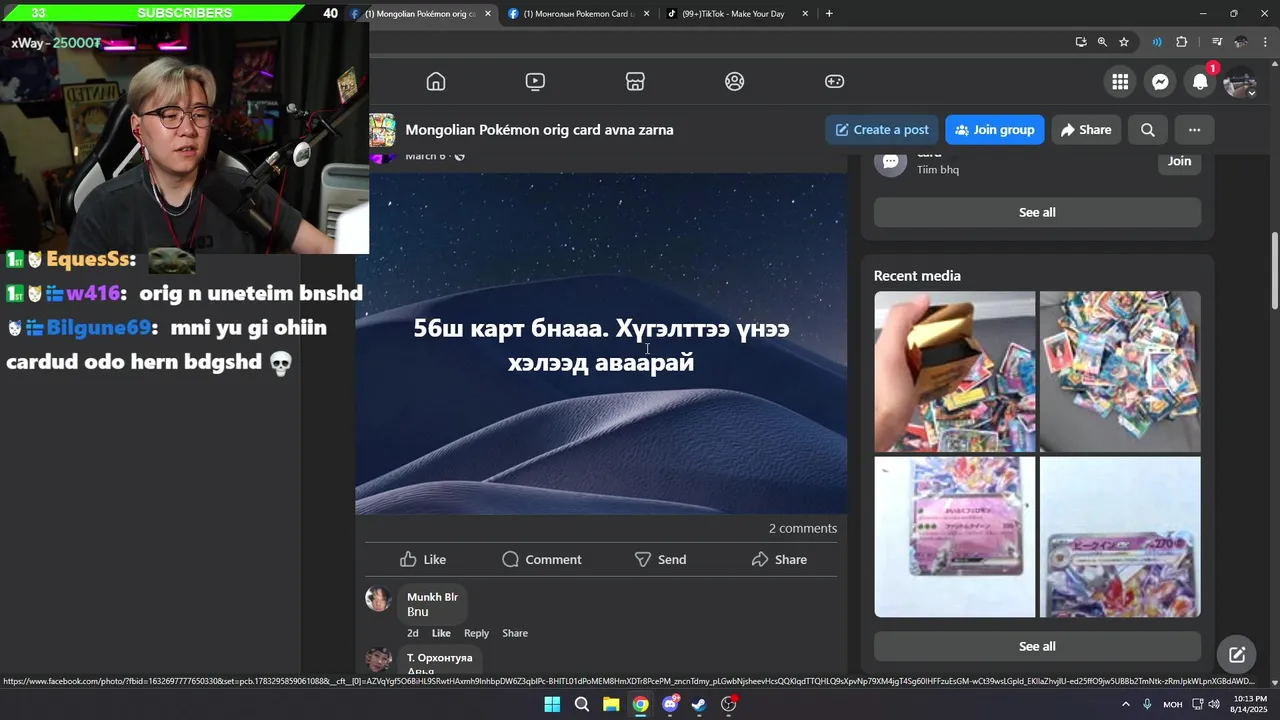Show hidden system tray icons chevron
The width and height of the screenshot is (1280, 720).
coord(1125,705)
